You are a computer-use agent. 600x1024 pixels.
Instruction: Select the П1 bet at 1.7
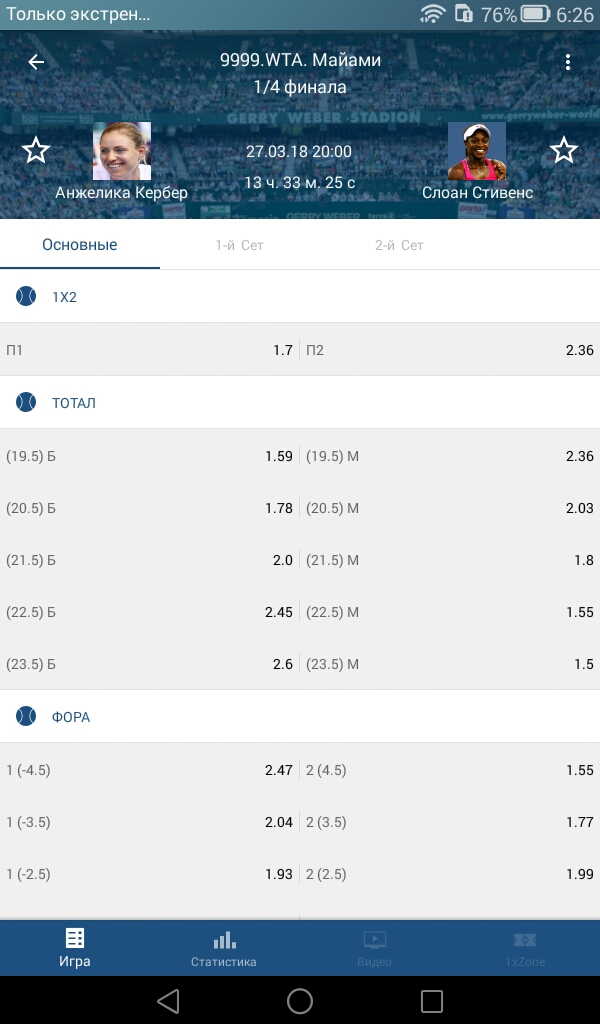(x=150, y=350)
